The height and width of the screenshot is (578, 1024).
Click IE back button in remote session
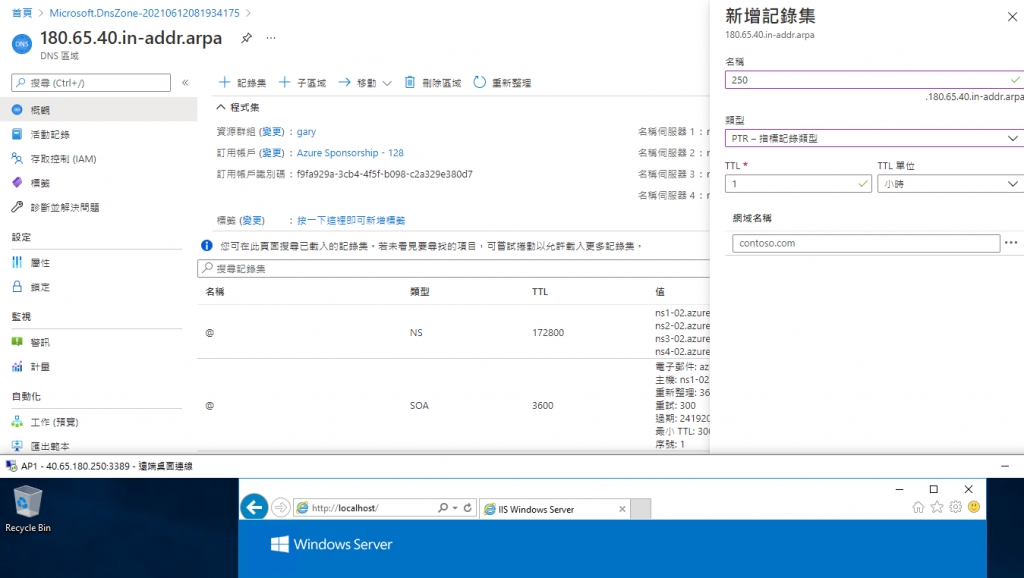[x=254, y=507]
